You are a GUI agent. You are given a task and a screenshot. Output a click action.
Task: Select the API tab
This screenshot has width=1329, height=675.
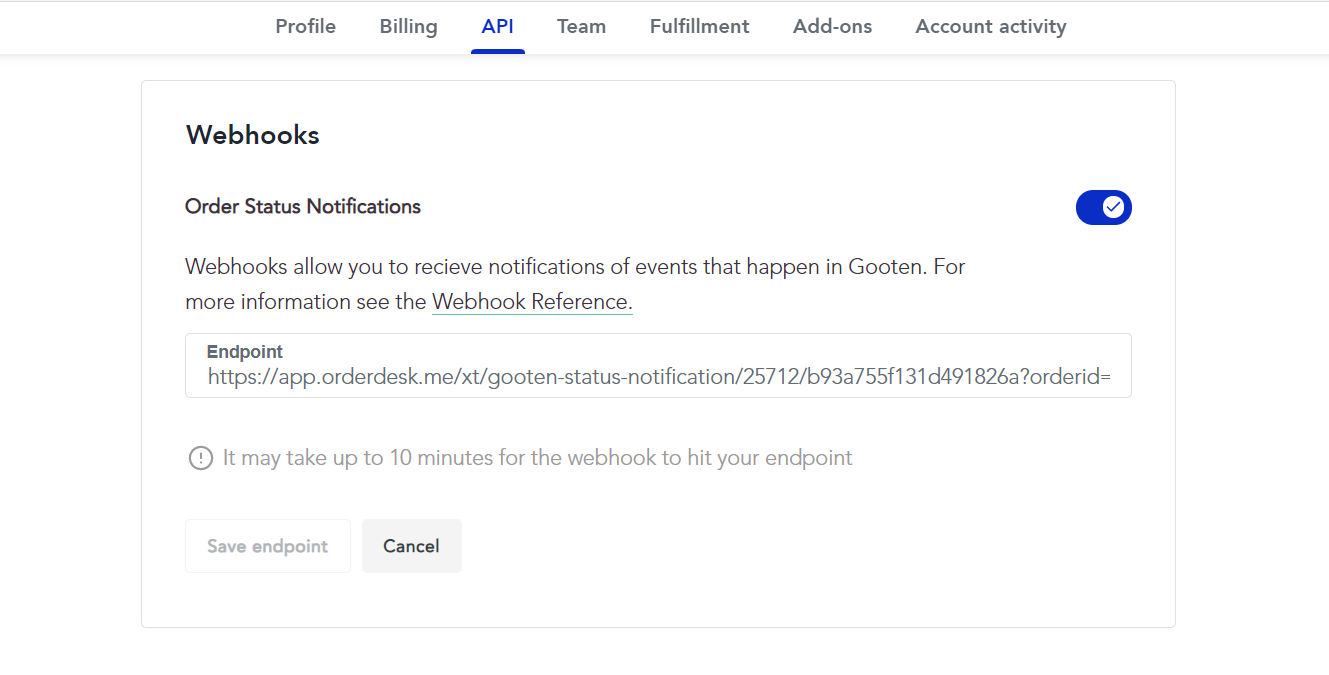(497, 27)
